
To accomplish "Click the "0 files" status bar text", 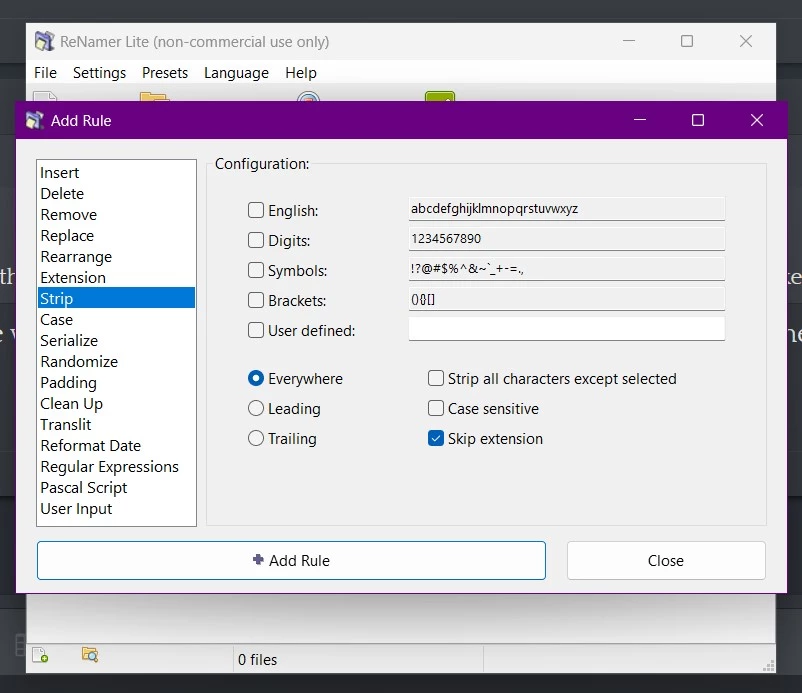I will 257,660.
